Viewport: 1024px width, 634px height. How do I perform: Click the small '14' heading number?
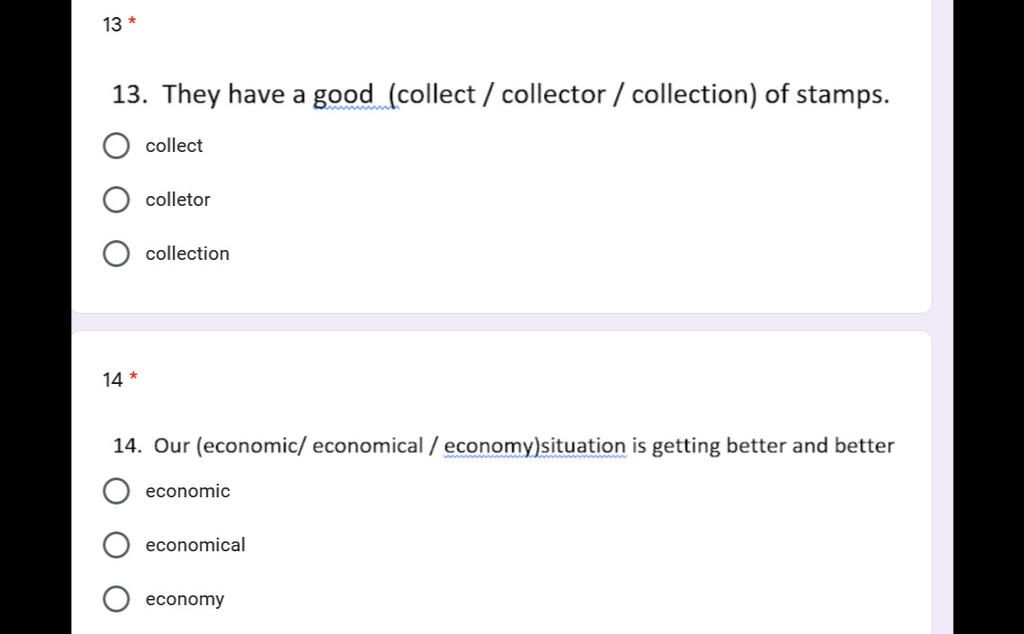click(x=112, y=380)
